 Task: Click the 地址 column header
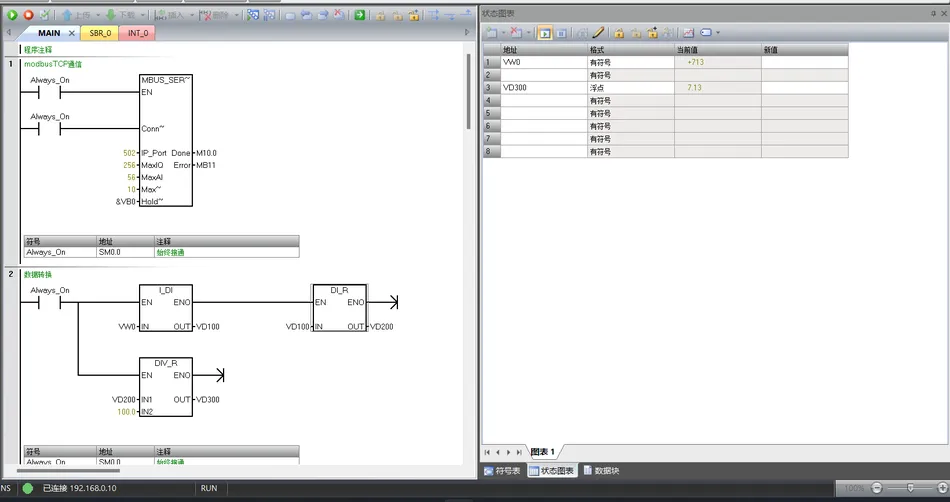tap(543, 50)
